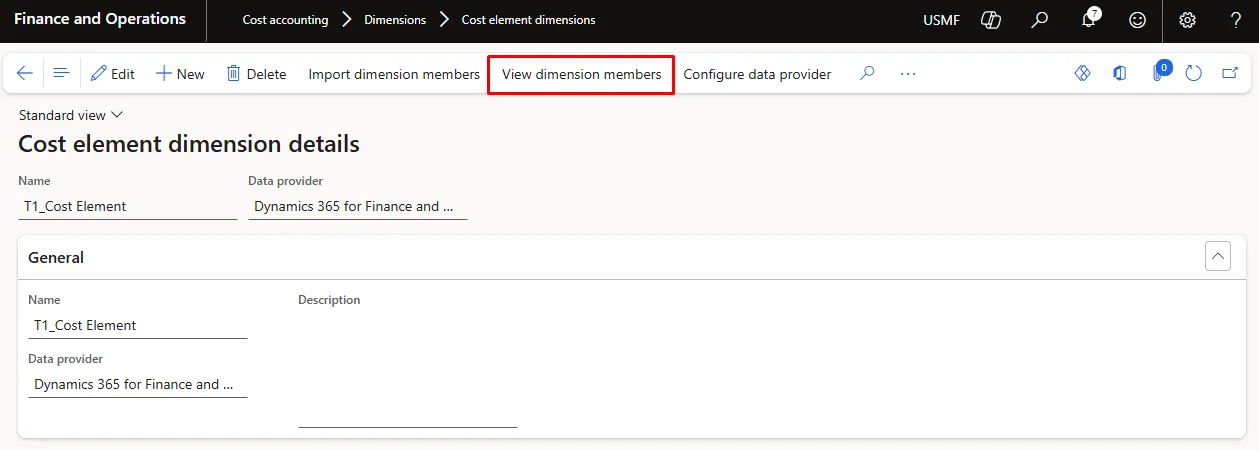Click the Delete button
1259x450 pixels.
coord(256,74)
